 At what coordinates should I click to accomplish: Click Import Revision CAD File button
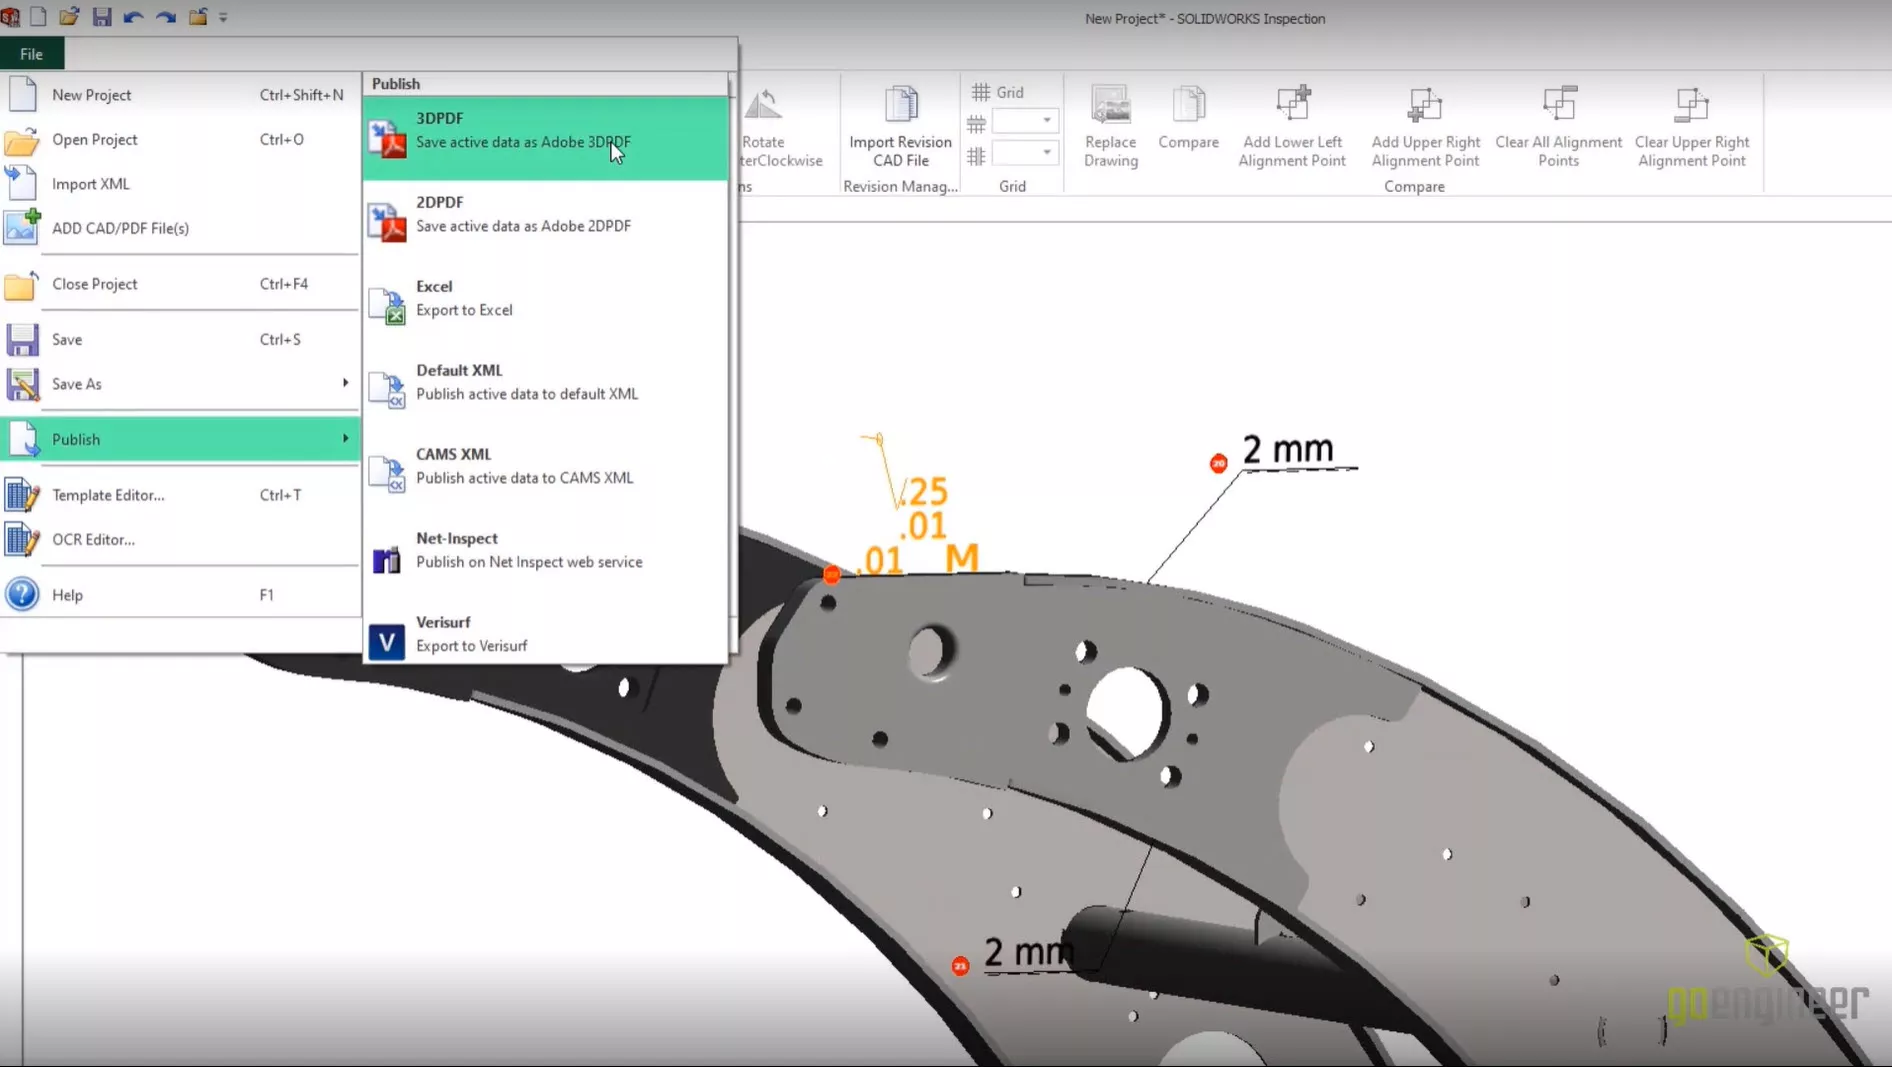point(900,127)
